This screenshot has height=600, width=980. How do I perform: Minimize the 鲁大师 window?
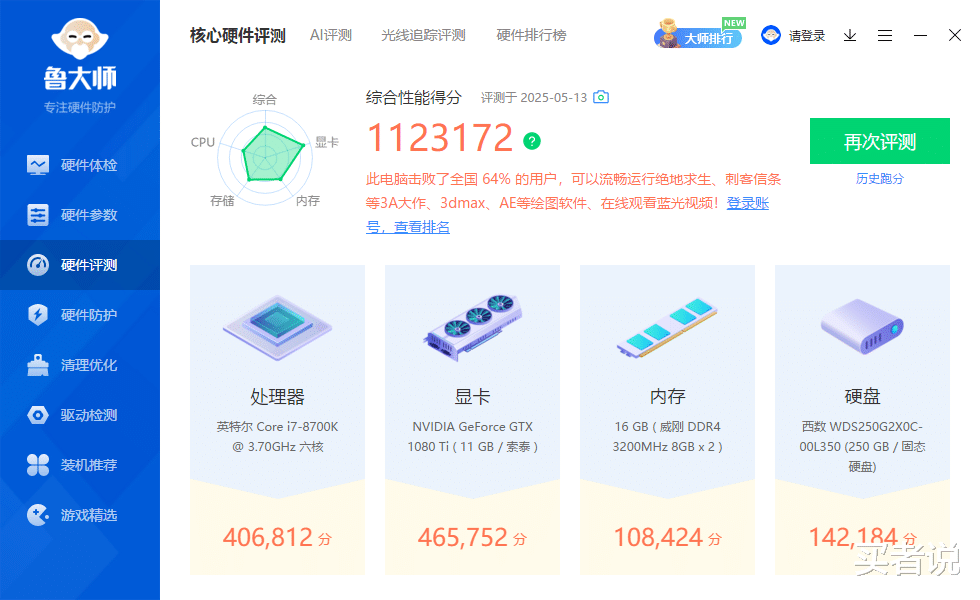pyautogui.click(x=920, y=36)
